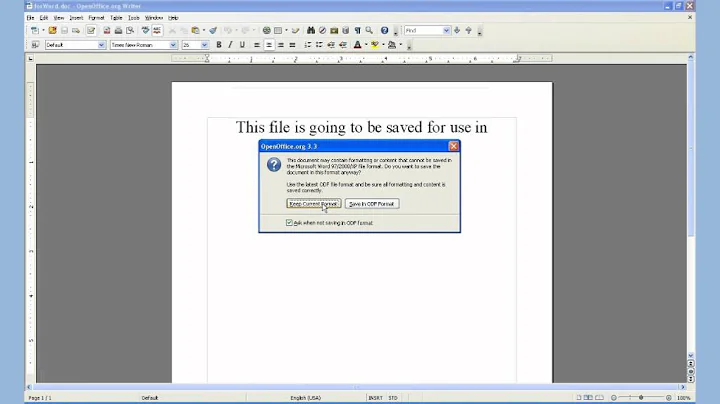Open the Tools menu
Screen dimensions: 720x404
[x=134, y=17]
